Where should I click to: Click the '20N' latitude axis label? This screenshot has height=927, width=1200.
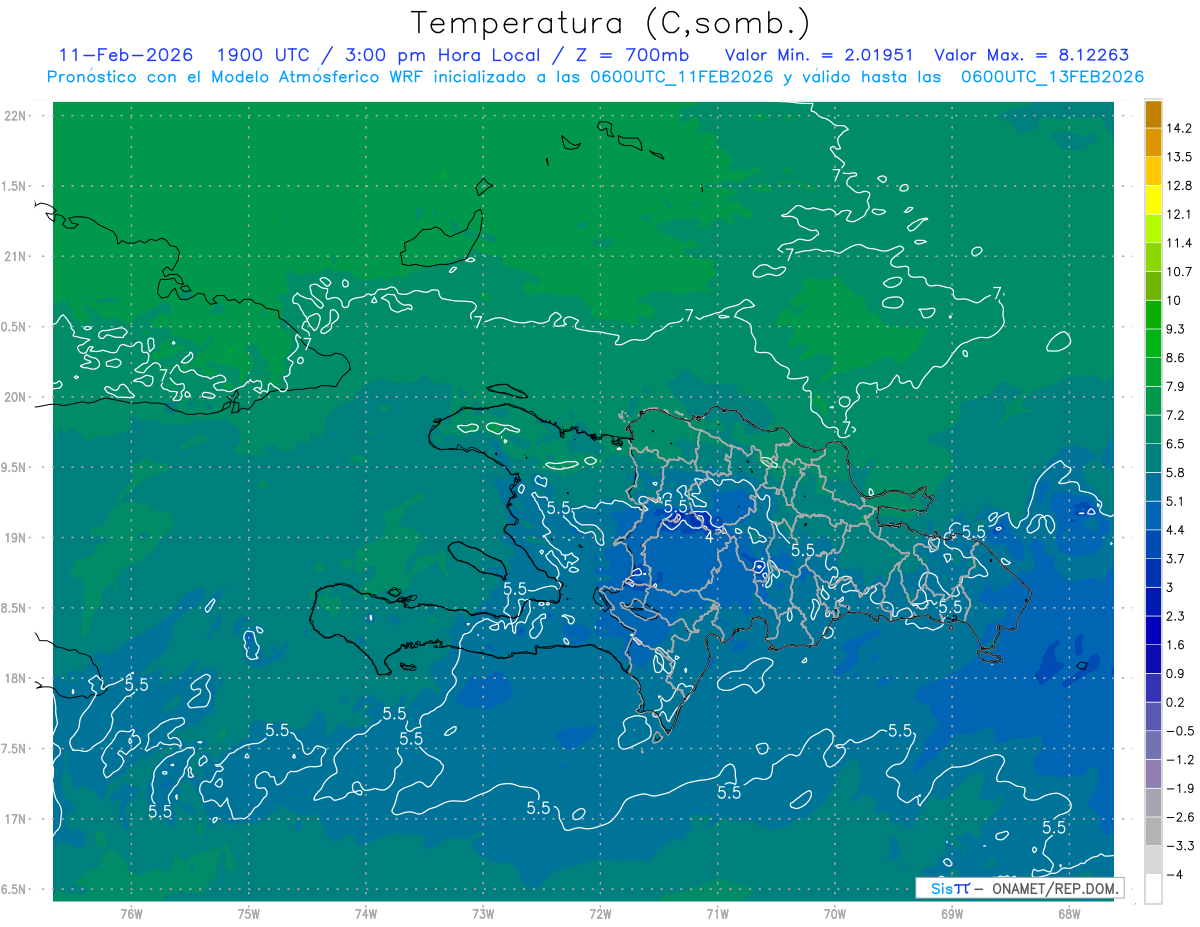pyautogui.click(x=16, y=397)
